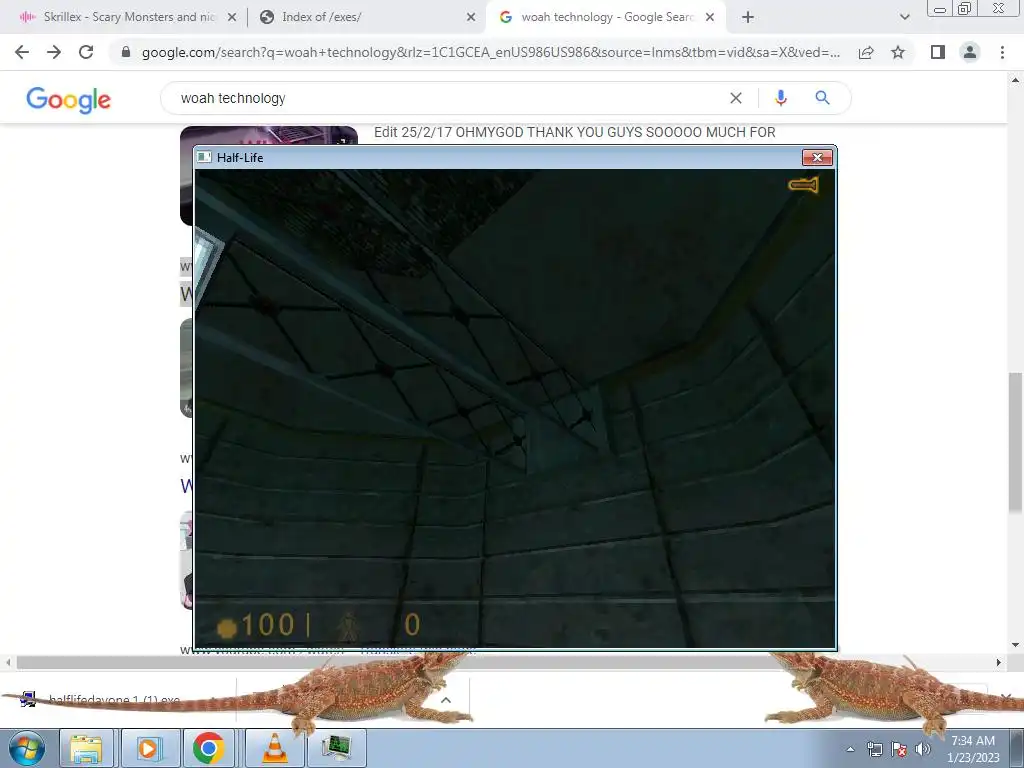1024x768 pixels.
Task: Open VLC media player from the taskbar
Action: (274, 748)
